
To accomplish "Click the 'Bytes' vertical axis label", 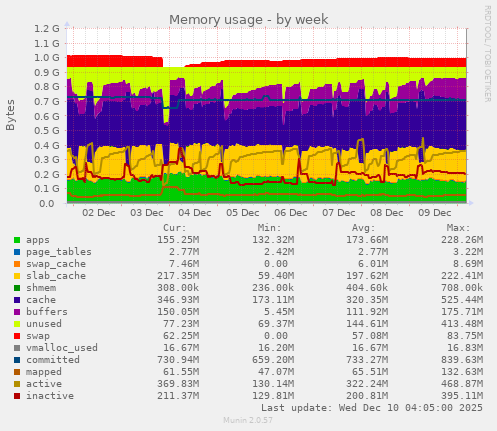I will point(10,115).
